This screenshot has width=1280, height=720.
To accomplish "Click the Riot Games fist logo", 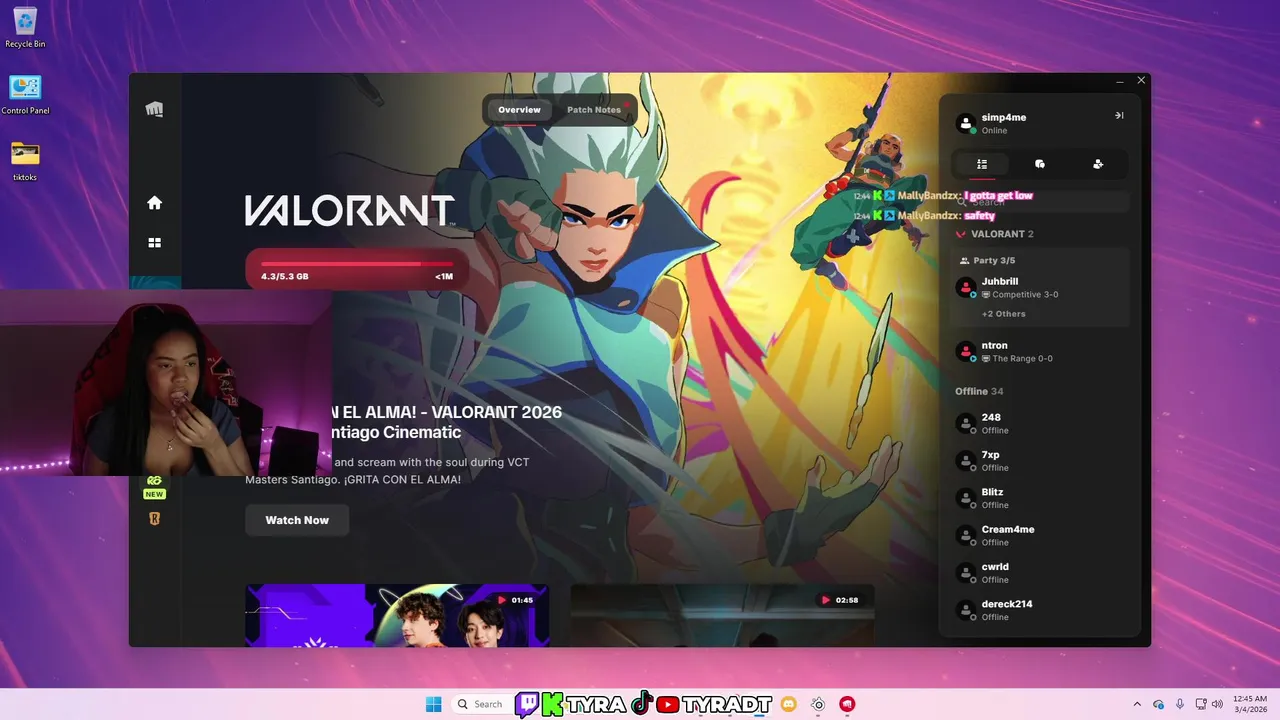I will click(154, 109).
